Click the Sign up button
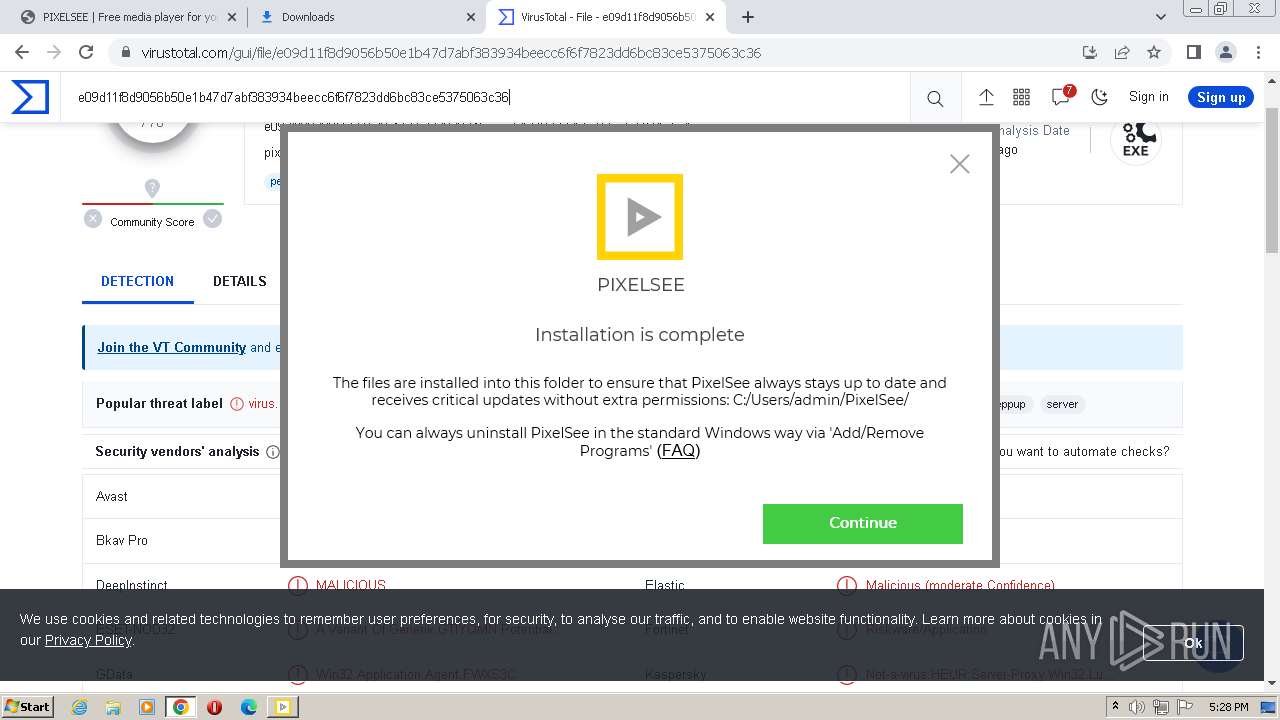This screenshot has height=720, width=1280. (x=1221, y=97)
